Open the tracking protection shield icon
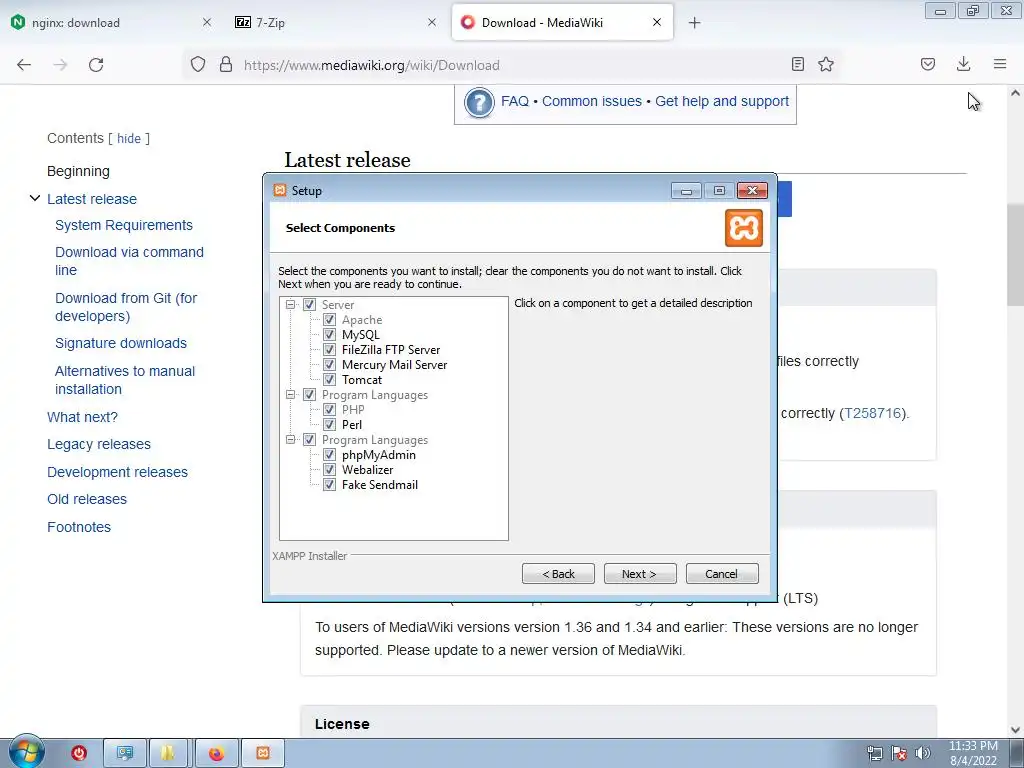Screen dimensions: 1024x768 point(198,65)
